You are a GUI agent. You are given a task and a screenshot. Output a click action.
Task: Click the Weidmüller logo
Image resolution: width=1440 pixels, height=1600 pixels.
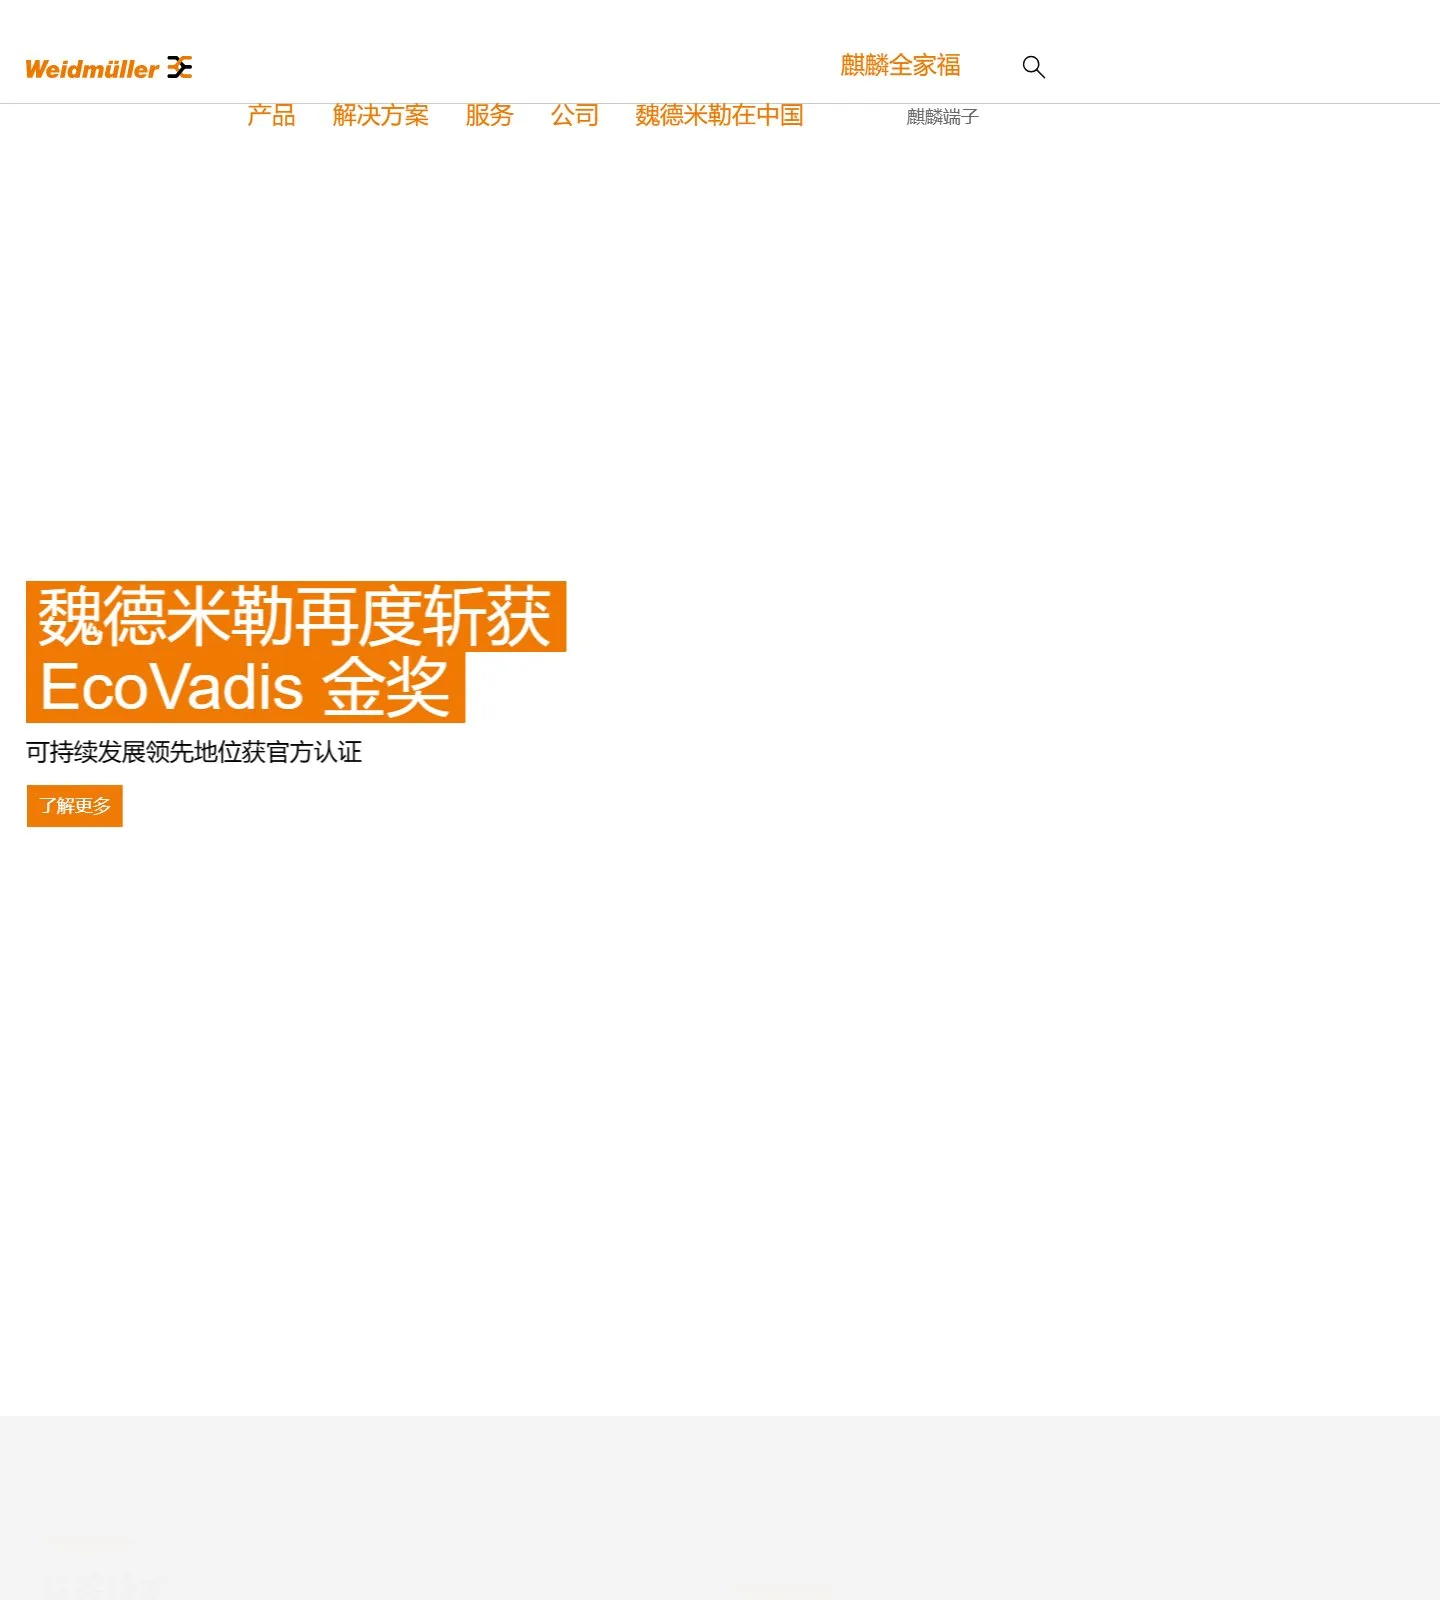pyautogui.click(x=108, y=68)
